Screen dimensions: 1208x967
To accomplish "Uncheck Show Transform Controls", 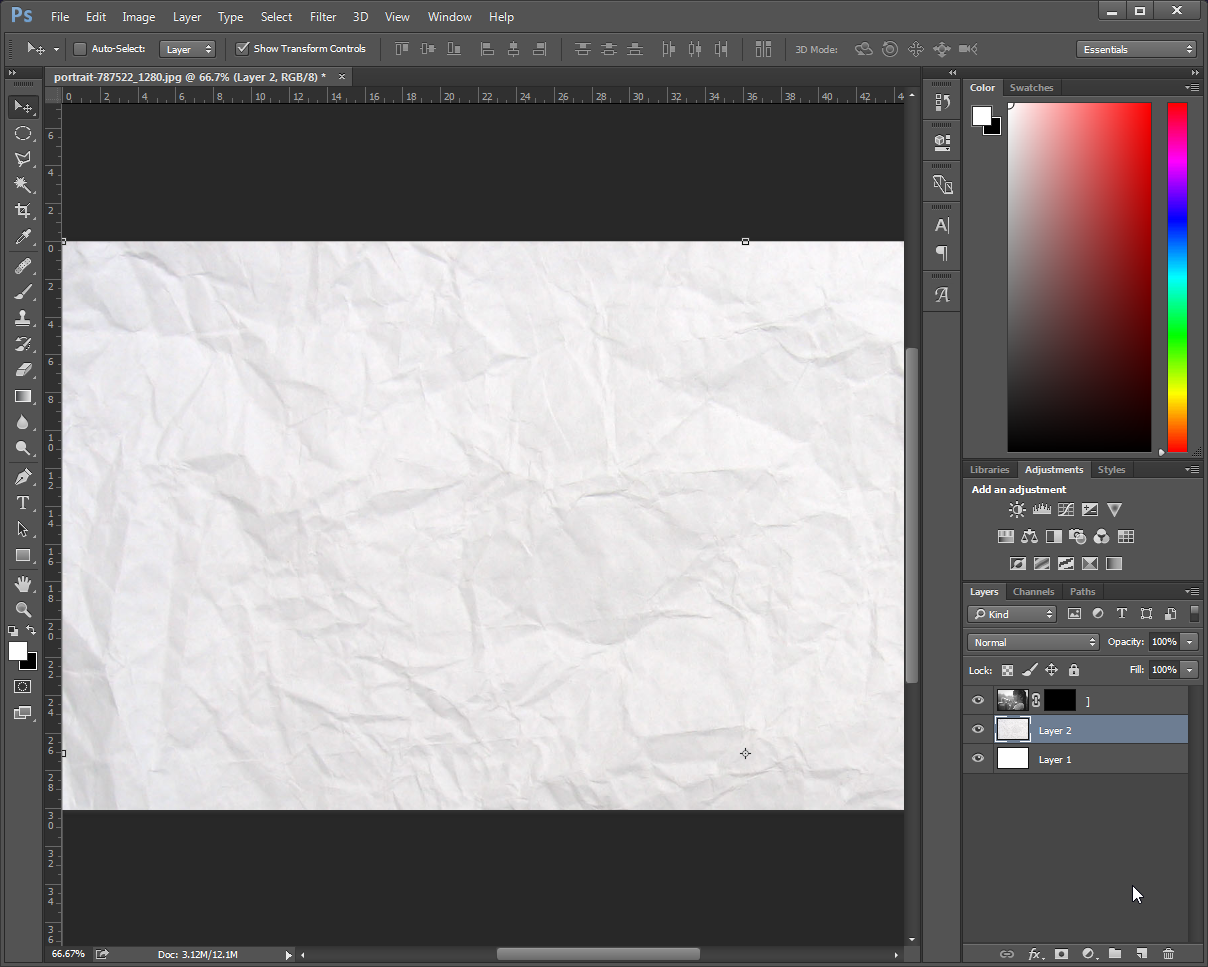I will tap(242, 49).
